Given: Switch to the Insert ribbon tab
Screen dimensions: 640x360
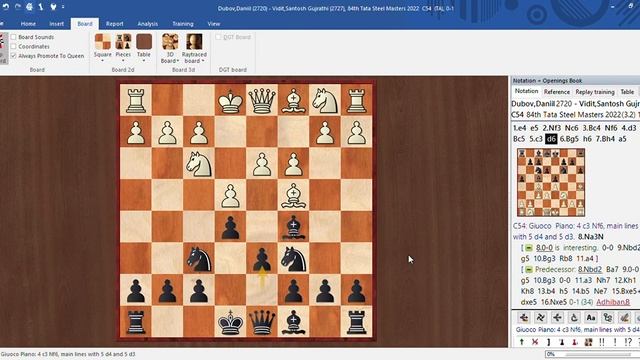Looking at the screenshot, I should 56,24.
